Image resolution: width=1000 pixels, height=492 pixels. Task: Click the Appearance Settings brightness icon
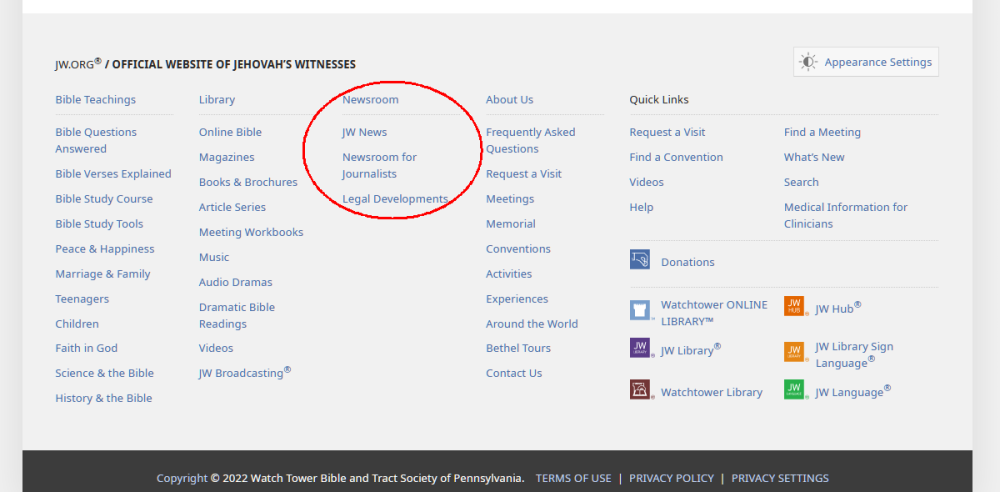tap(808, 62)
